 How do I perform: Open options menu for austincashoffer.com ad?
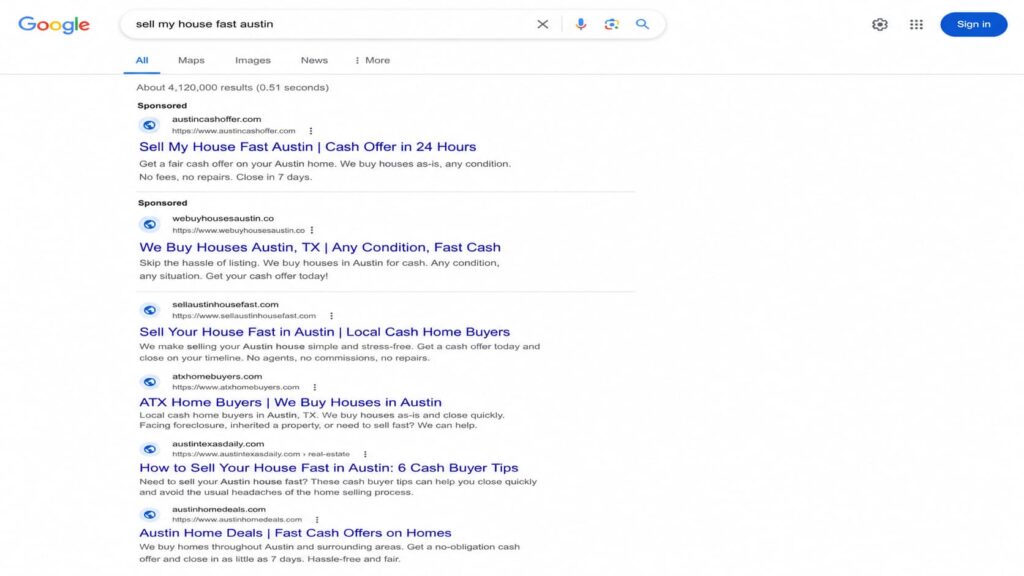(x=311, y=131)
